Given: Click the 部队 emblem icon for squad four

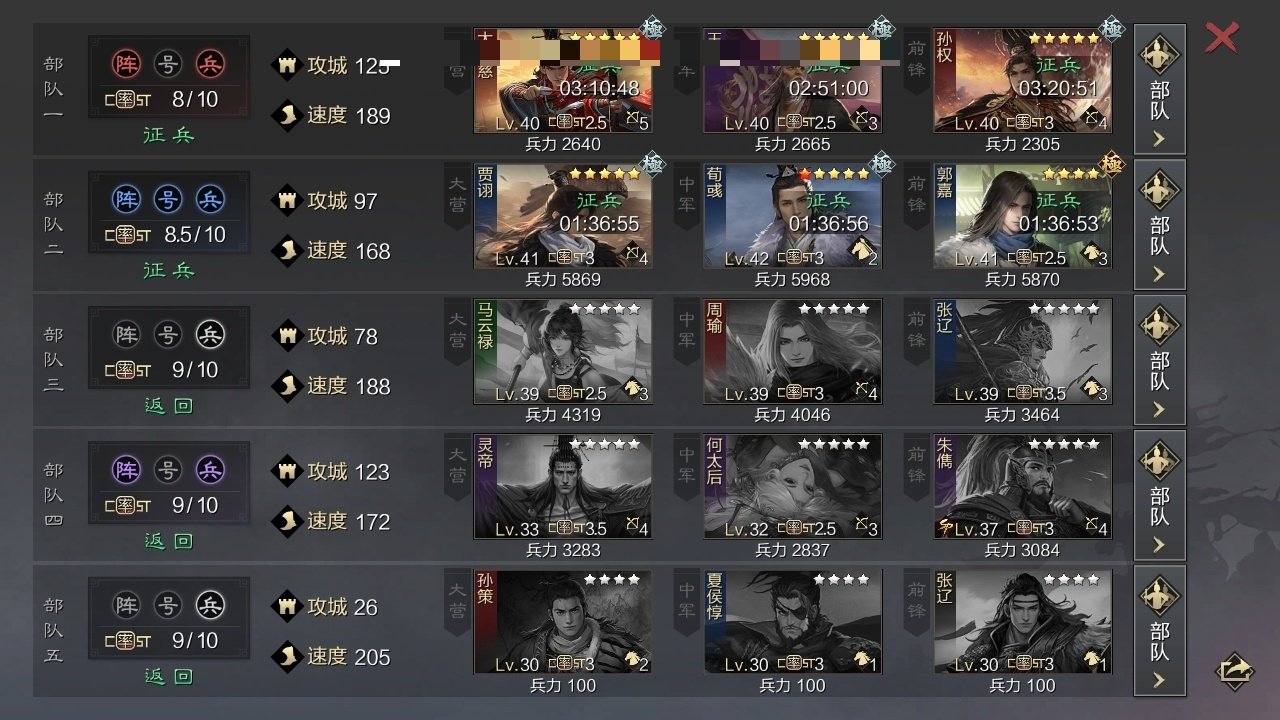Looking at the screenshot, I should pyautogui.click(x=1159, y=460).
